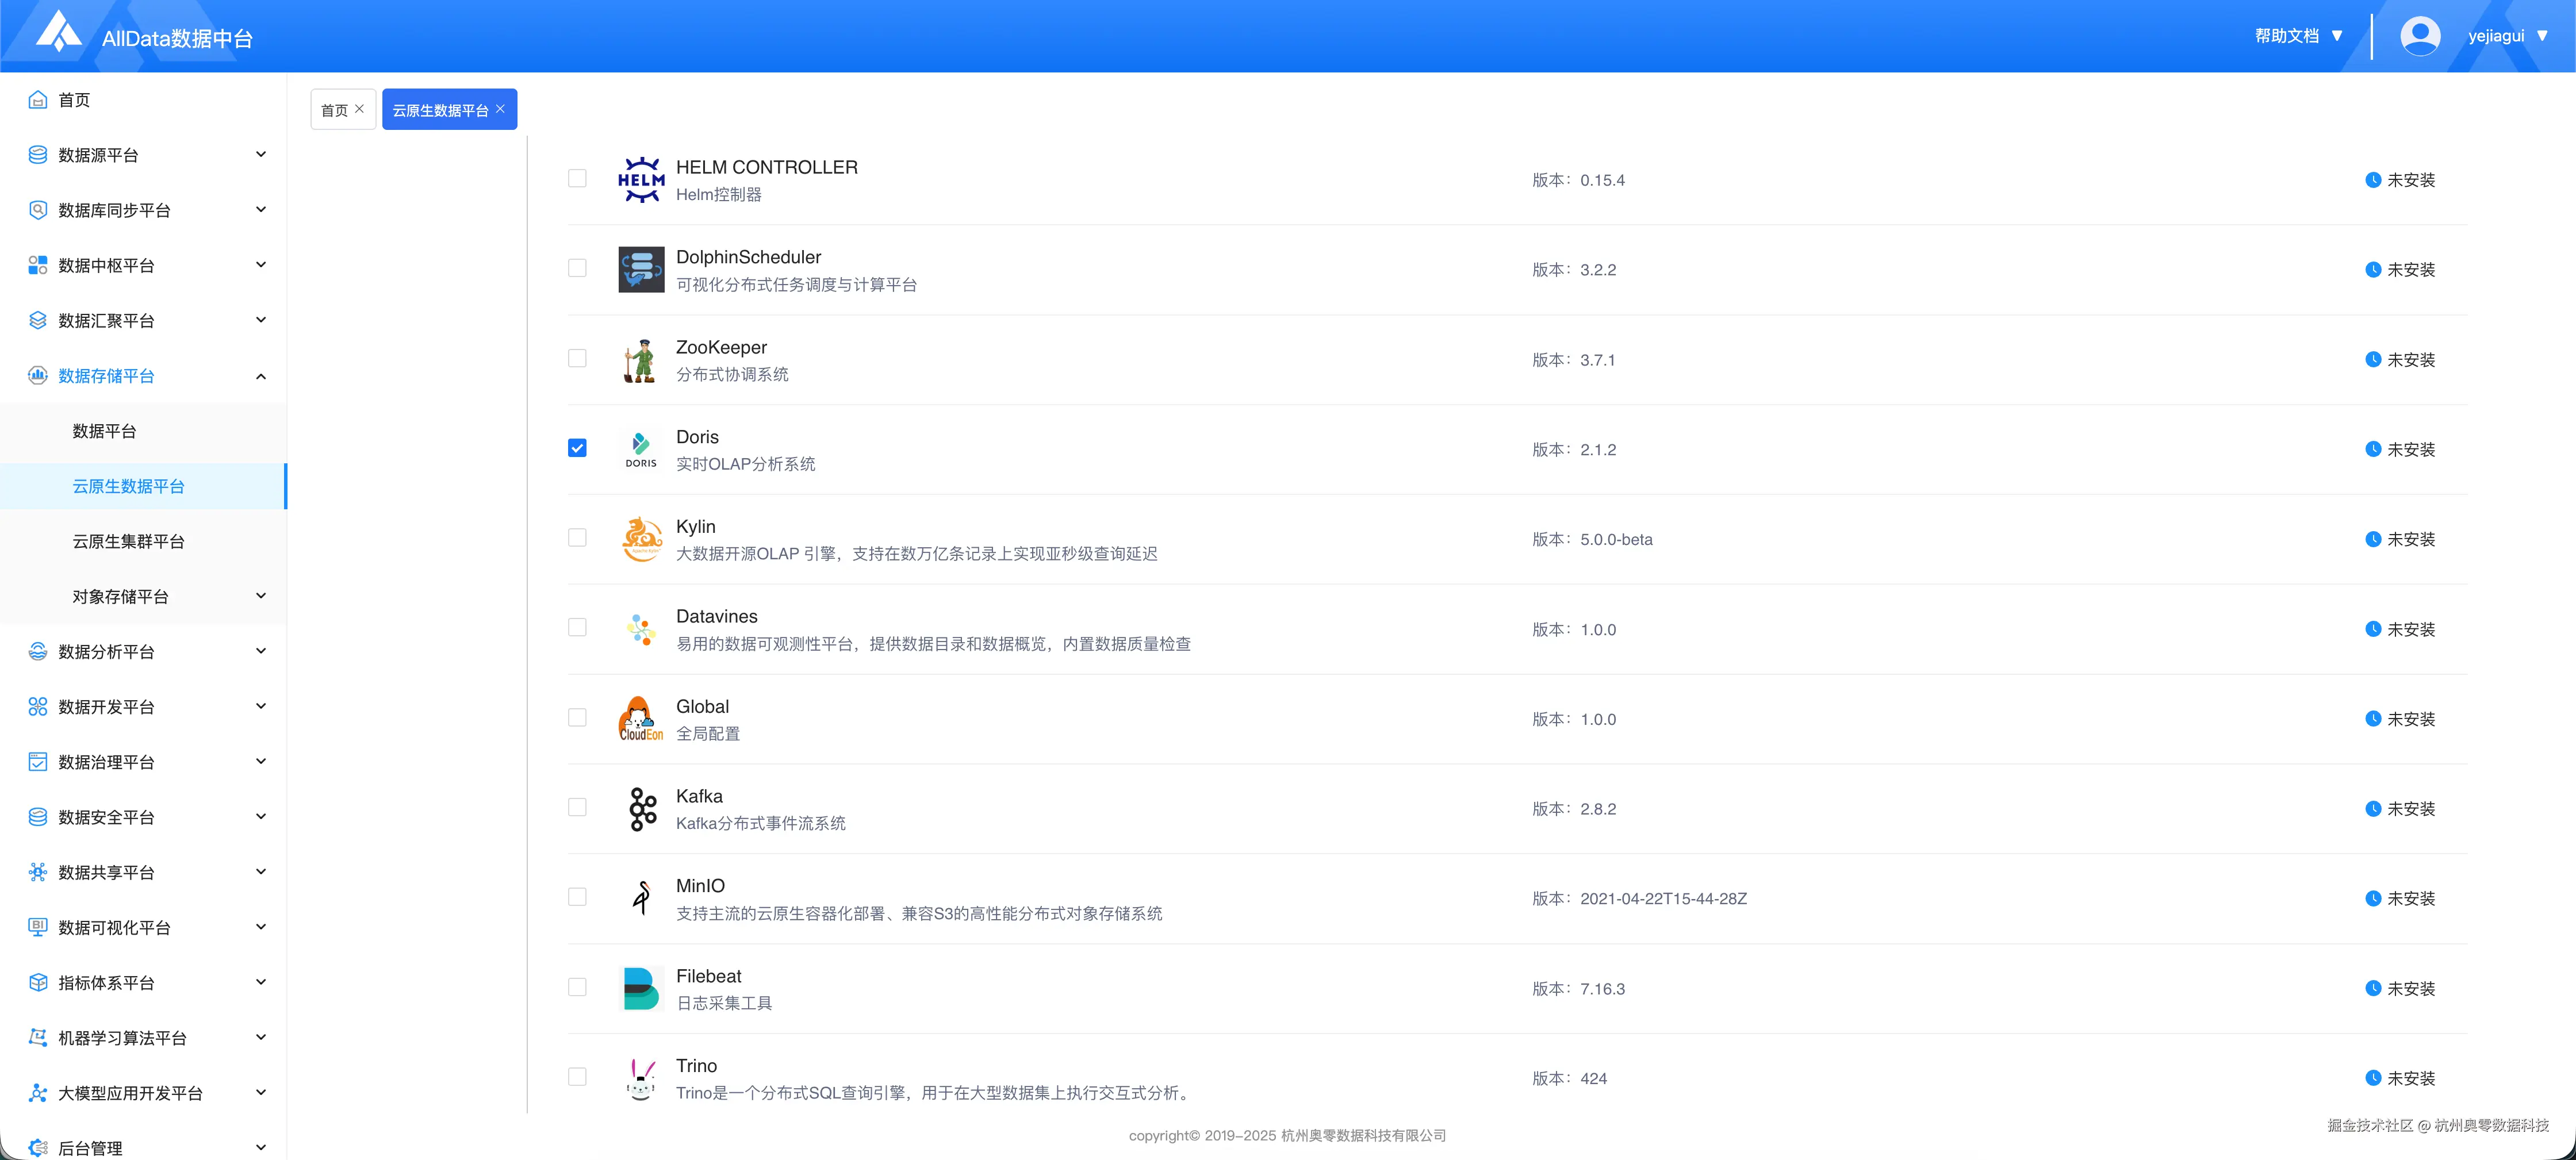Screen dimensions: 2576x1160
Task: Click the Global component name
Action: (702, 706)
